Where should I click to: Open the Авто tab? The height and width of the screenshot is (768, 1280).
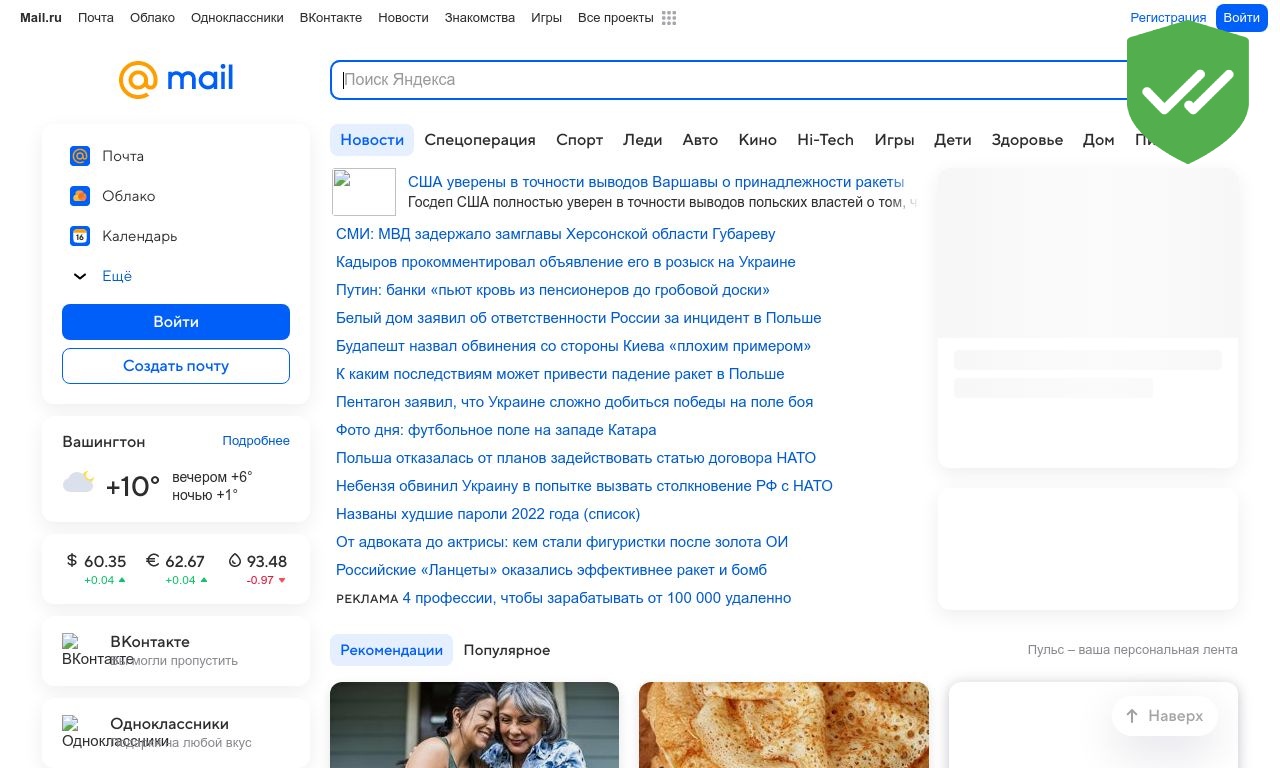(x=700, y=140)
